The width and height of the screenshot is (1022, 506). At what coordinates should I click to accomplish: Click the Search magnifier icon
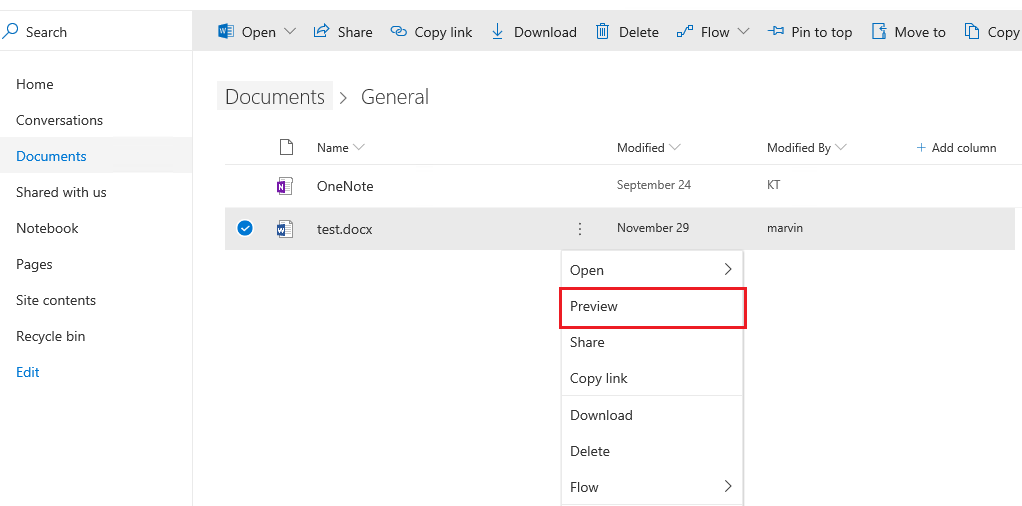10,31
